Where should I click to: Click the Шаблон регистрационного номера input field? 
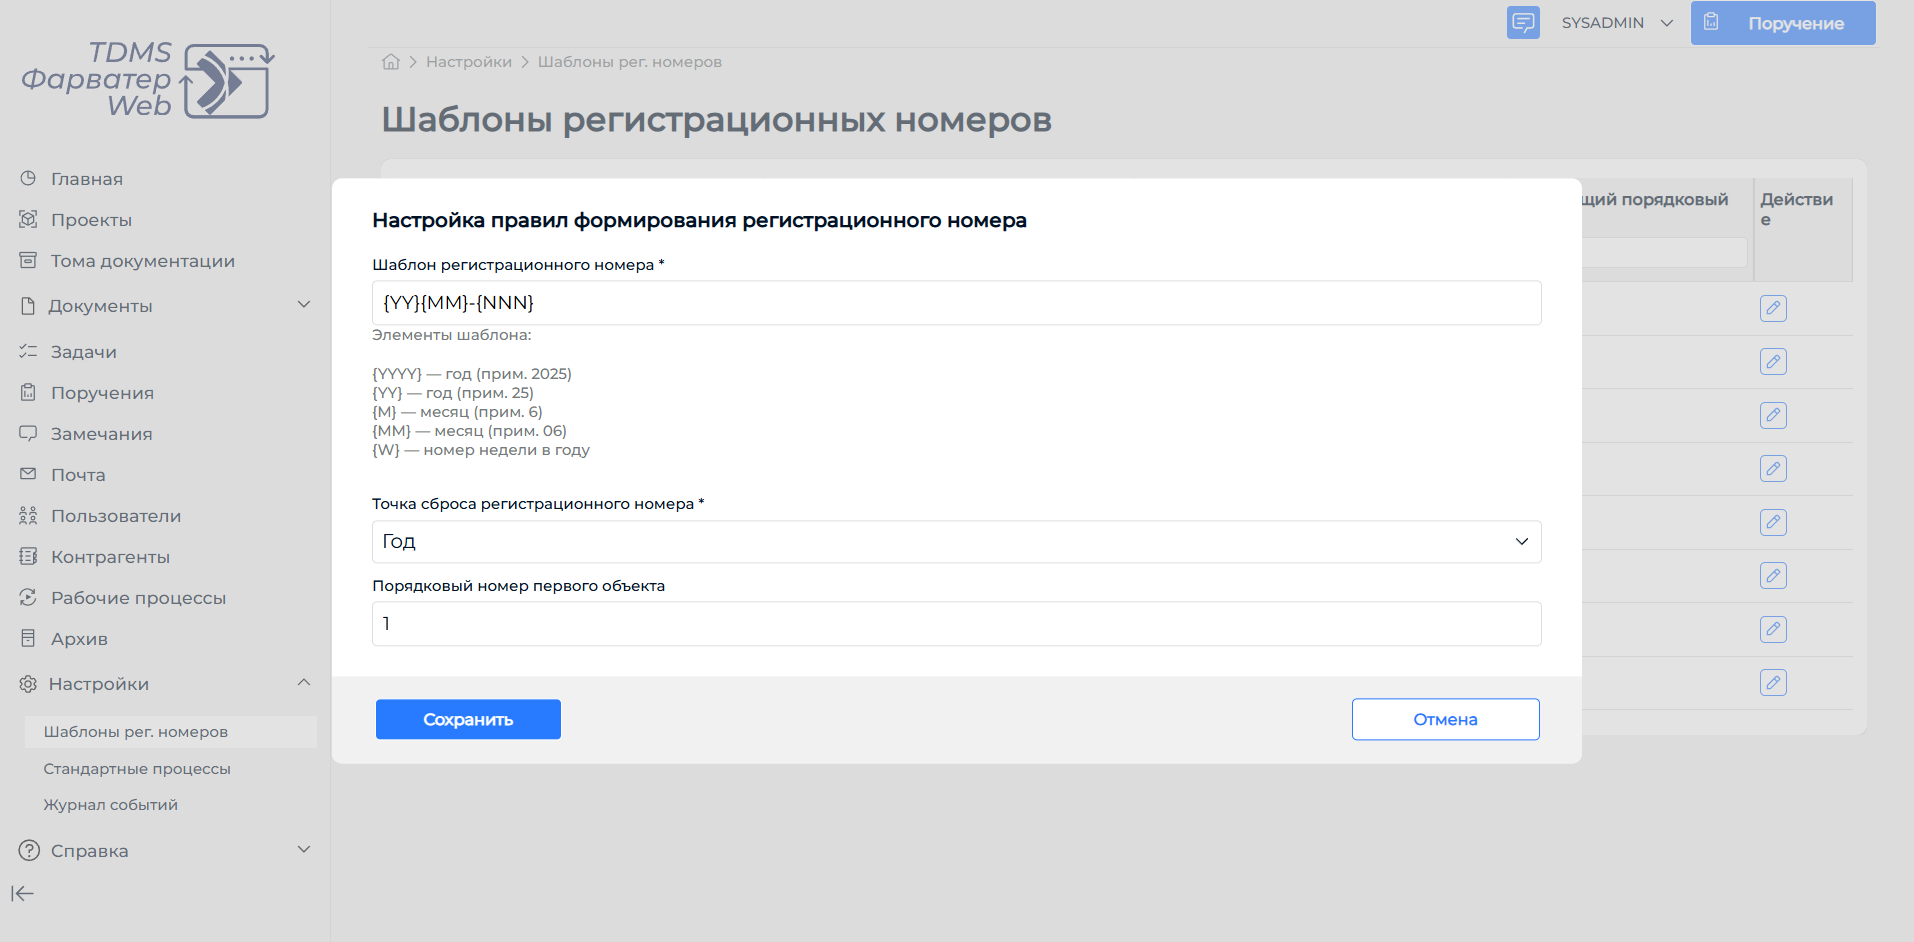[x=956, y=303]
